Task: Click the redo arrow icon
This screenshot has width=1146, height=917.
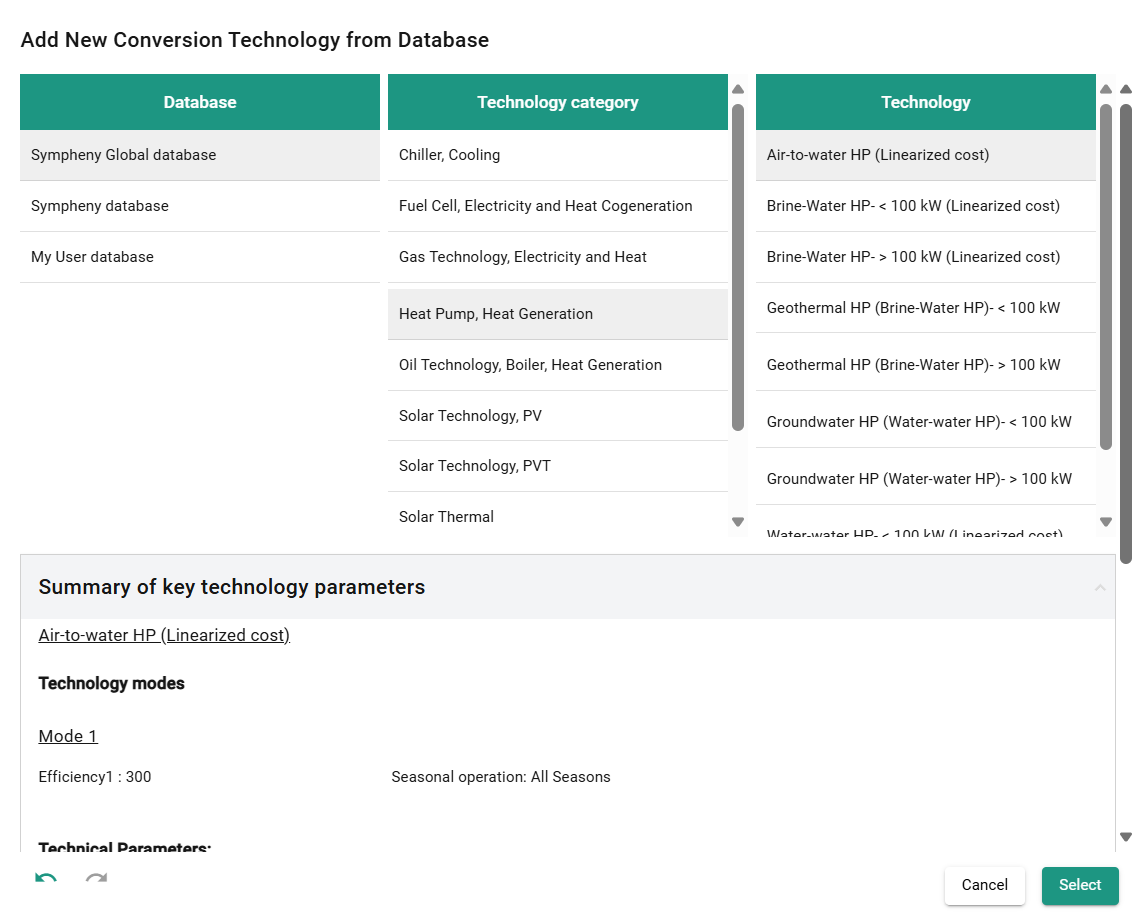Action: (x=96, y=880)
